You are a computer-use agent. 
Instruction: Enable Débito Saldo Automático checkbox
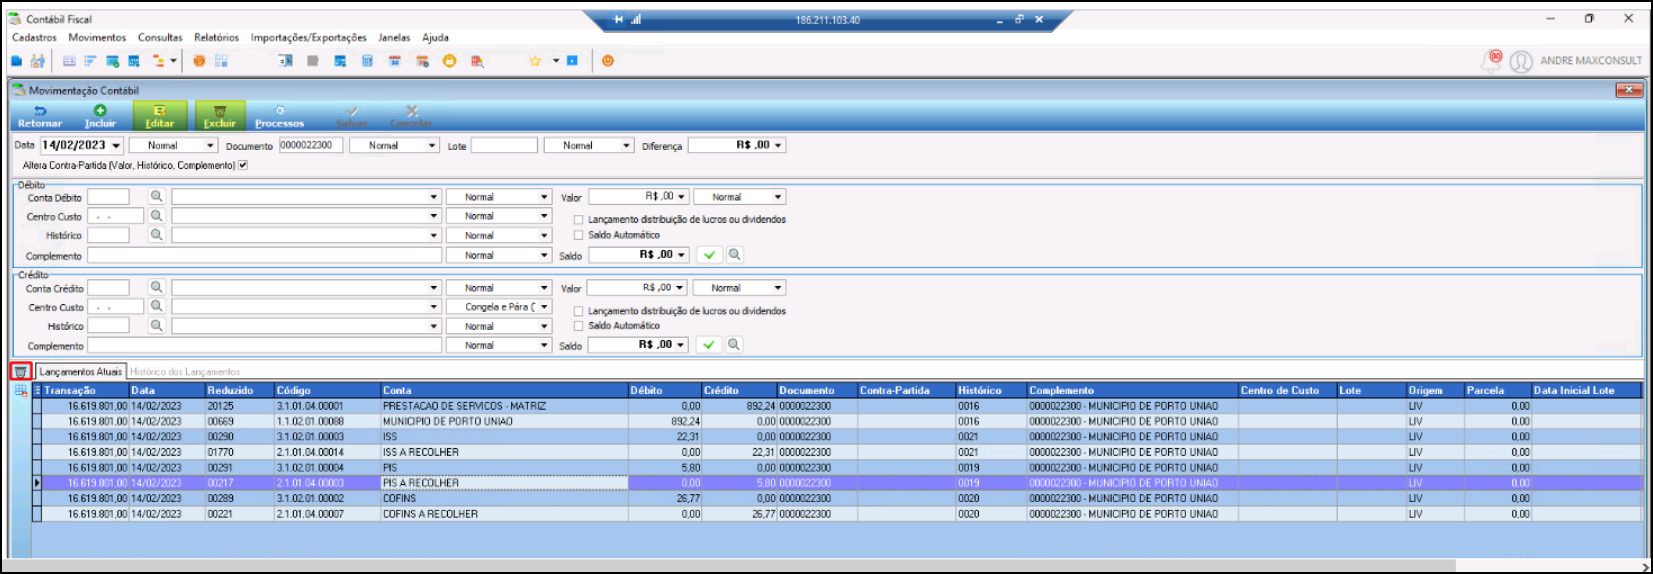[578, 236]
